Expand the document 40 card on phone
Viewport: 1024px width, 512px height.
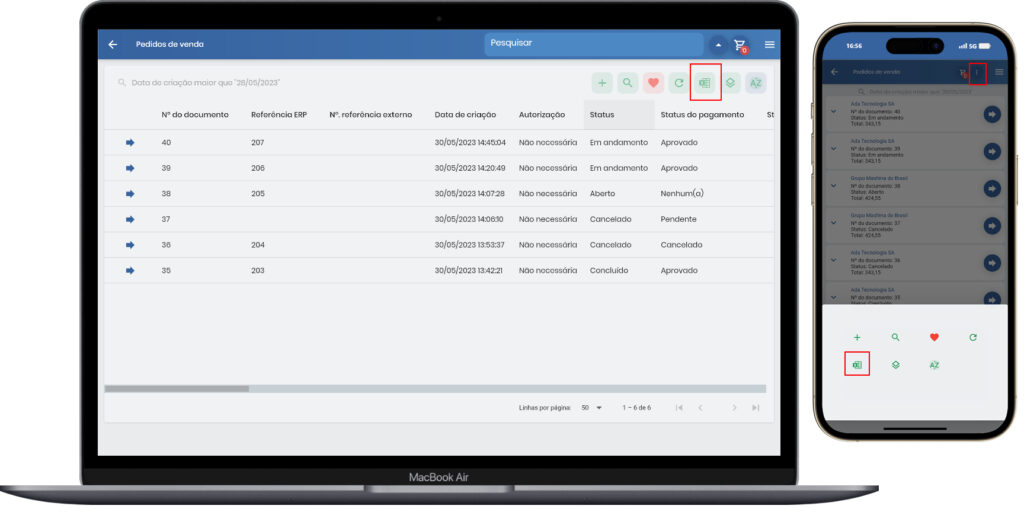pyautogui.click(x=833, y=111)
